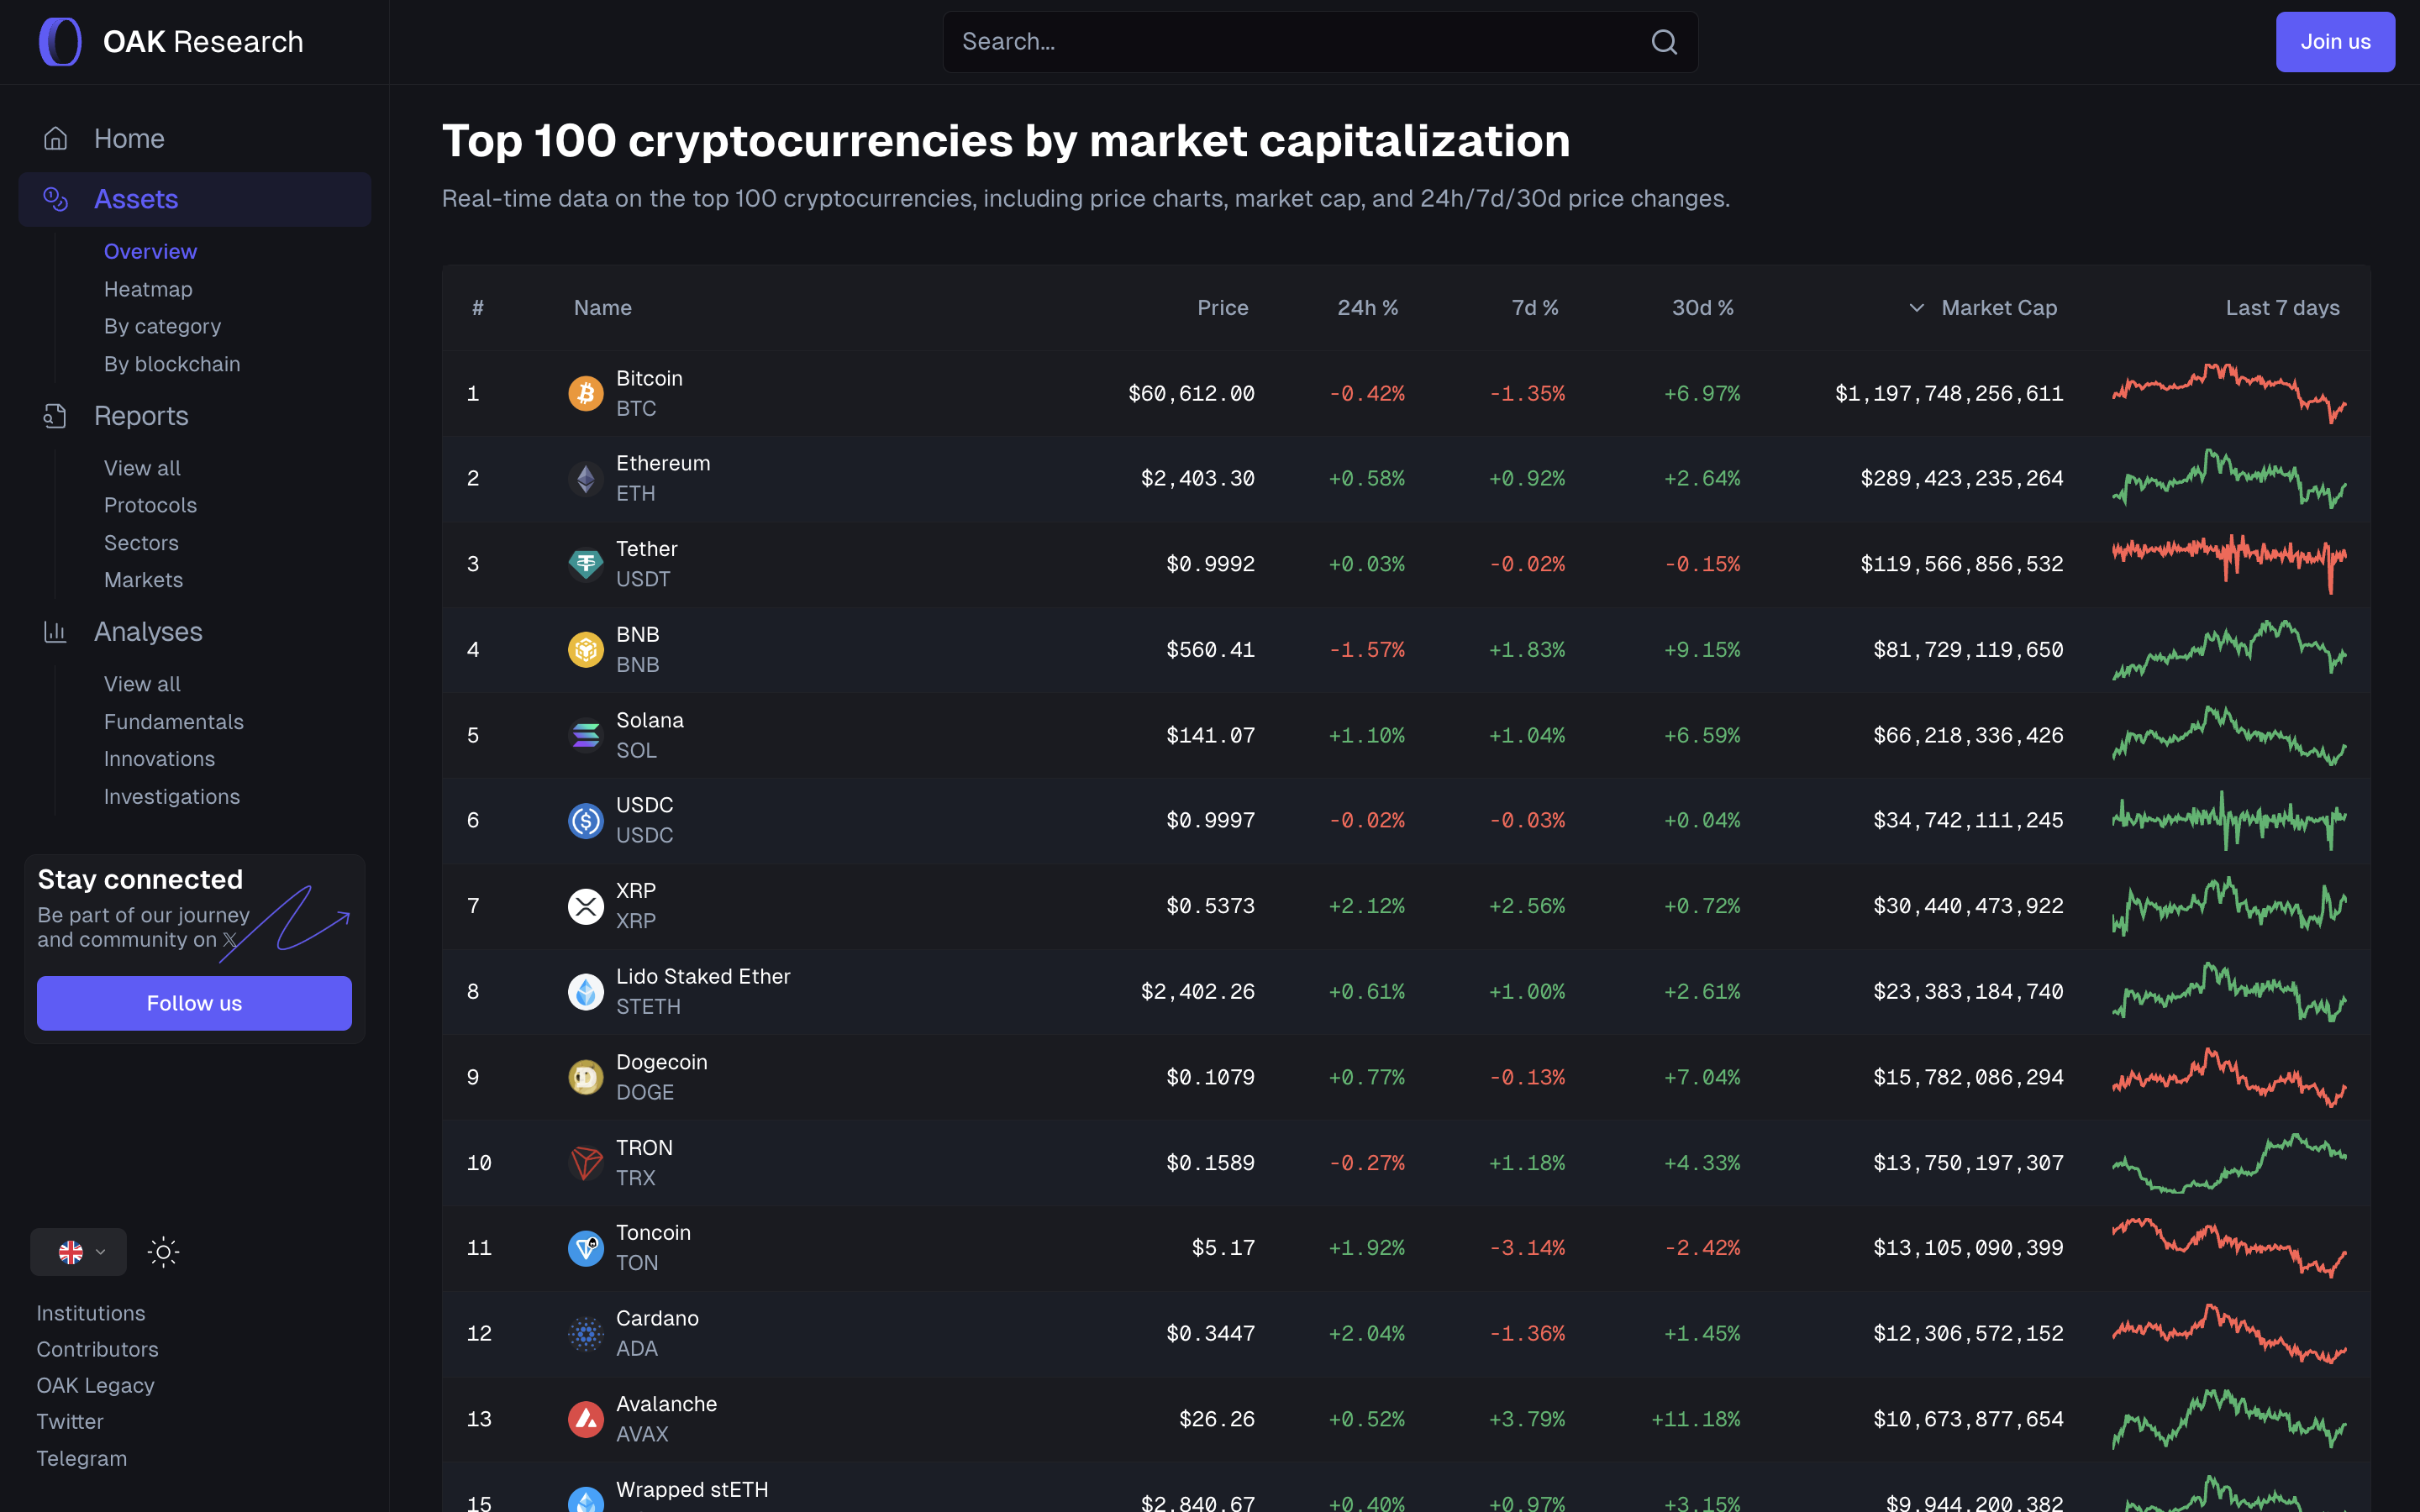Click the Home house icon in sidebar
Image resolution: width=2420 pixels, height=1512 pixels.
tap(56, 139)
